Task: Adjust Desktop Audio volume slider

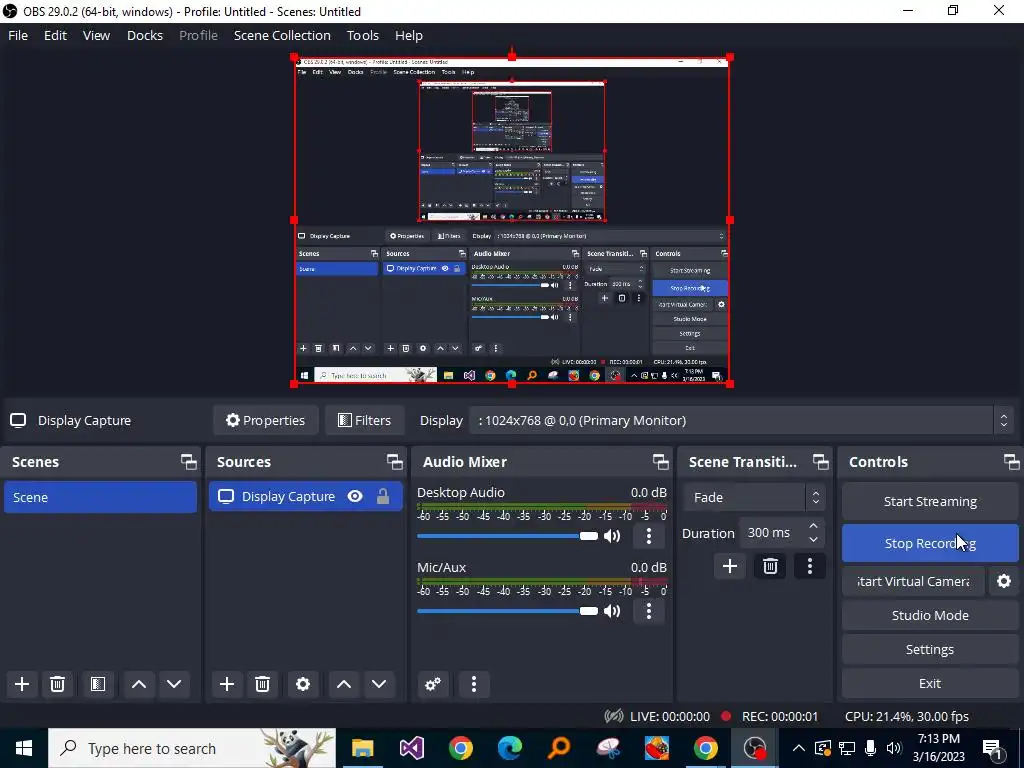Action: pos(507,536)
